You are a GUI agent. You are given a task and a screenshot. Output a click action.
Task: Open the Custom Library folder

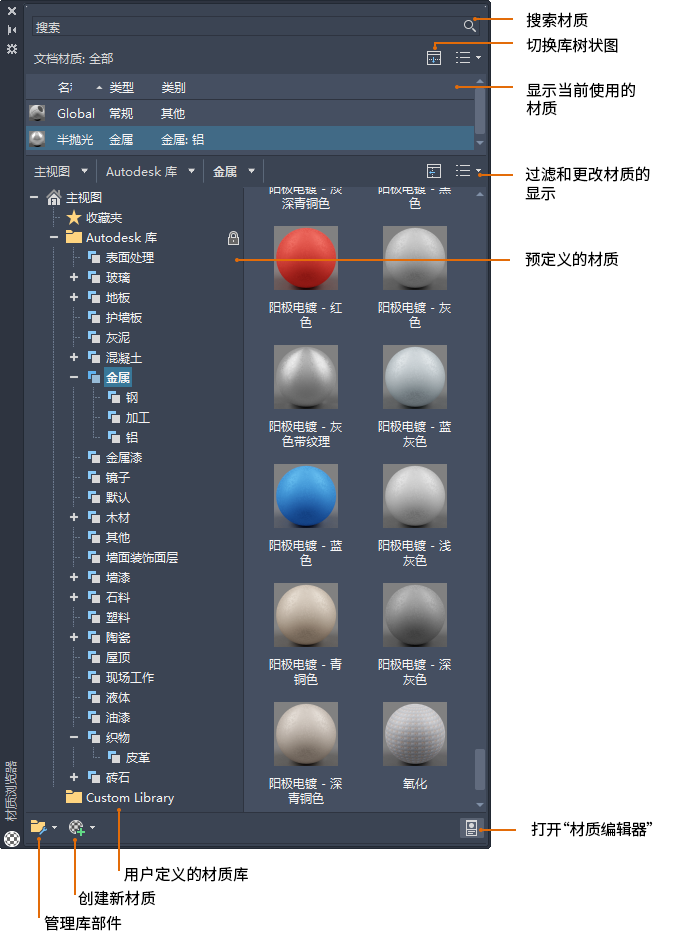(x=120, y=797)
